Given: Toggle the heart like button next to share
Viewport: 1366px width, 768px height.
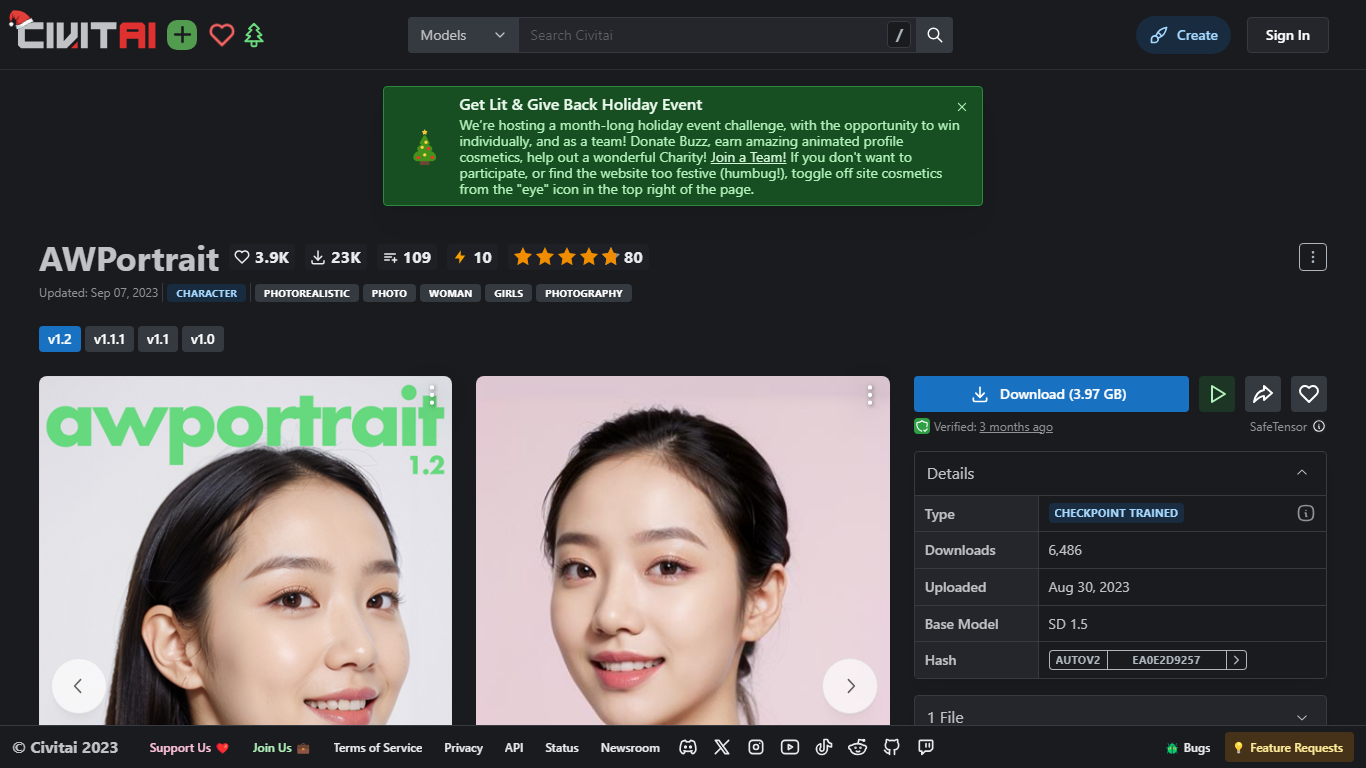Looking at the screenshot, I should [1308, 394].
